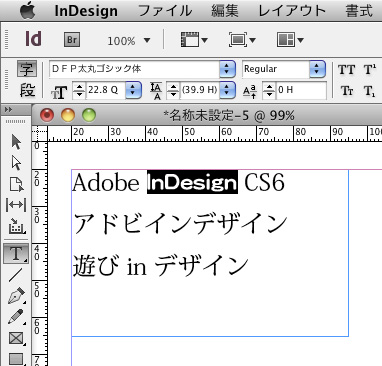Click the 22.8 Q font size field
This screenshot has width=382, height=366.
point(106,90)
